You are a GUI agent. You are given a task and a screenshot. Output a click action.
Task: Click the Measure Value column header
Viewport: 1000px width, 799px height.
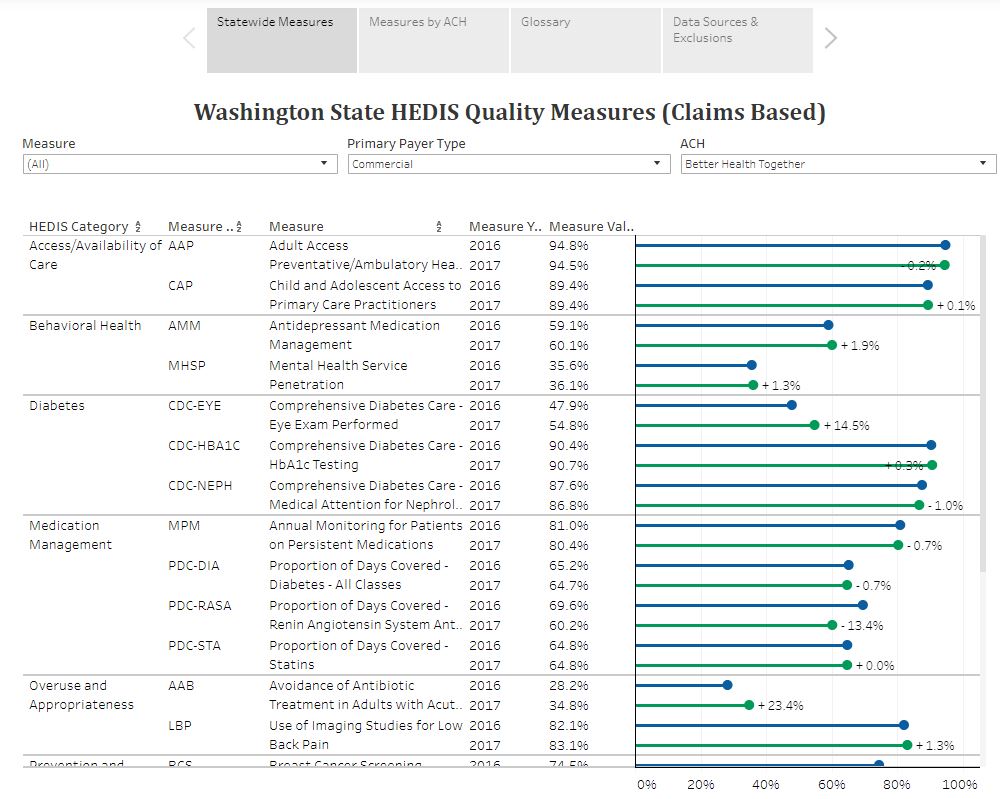tap(591, 227)
